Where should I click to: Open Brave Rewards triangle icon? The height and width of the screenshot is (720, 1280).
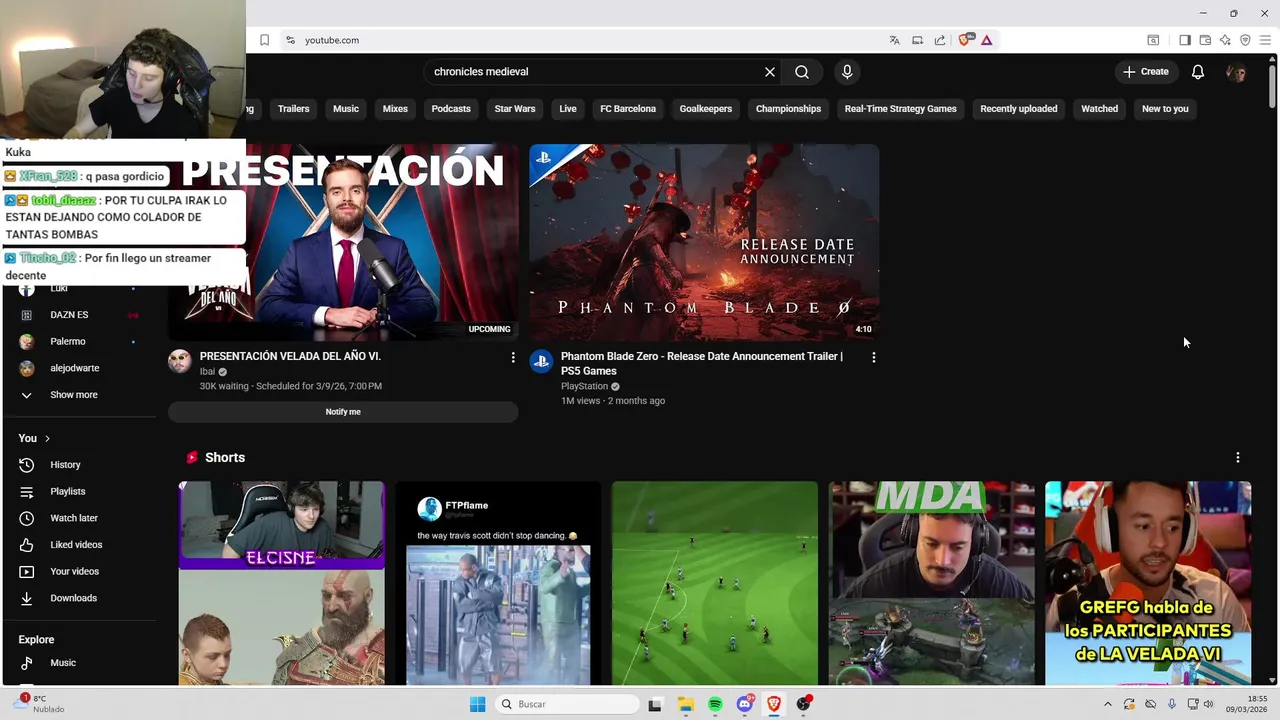(986, 40)
